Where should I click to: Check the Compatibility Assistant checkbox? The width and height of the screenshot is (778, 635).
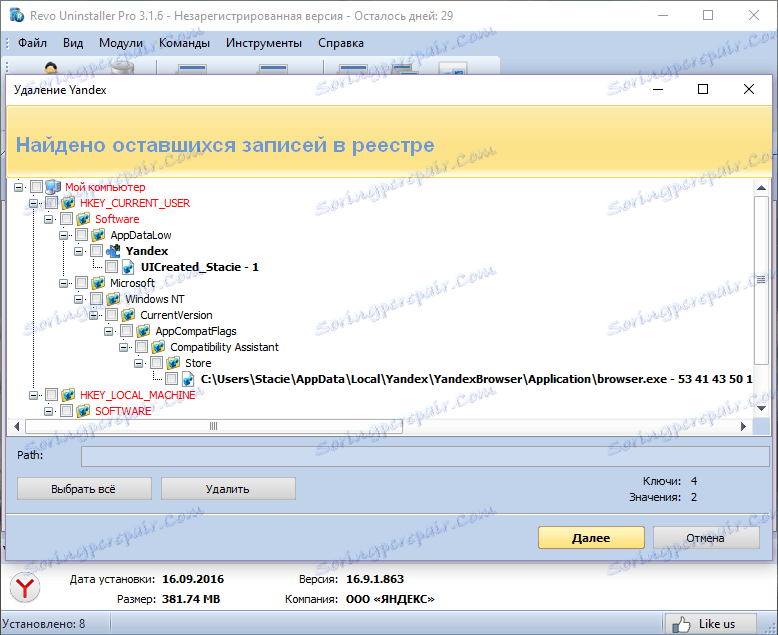(x=141, y=347)
